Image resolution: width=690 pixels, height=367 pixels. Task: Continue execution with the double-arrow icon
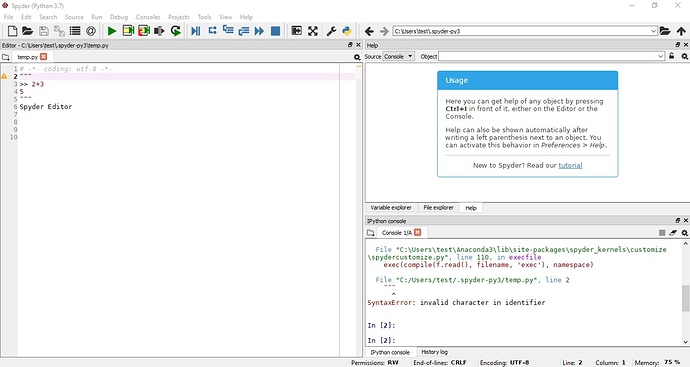click(259, 31)
